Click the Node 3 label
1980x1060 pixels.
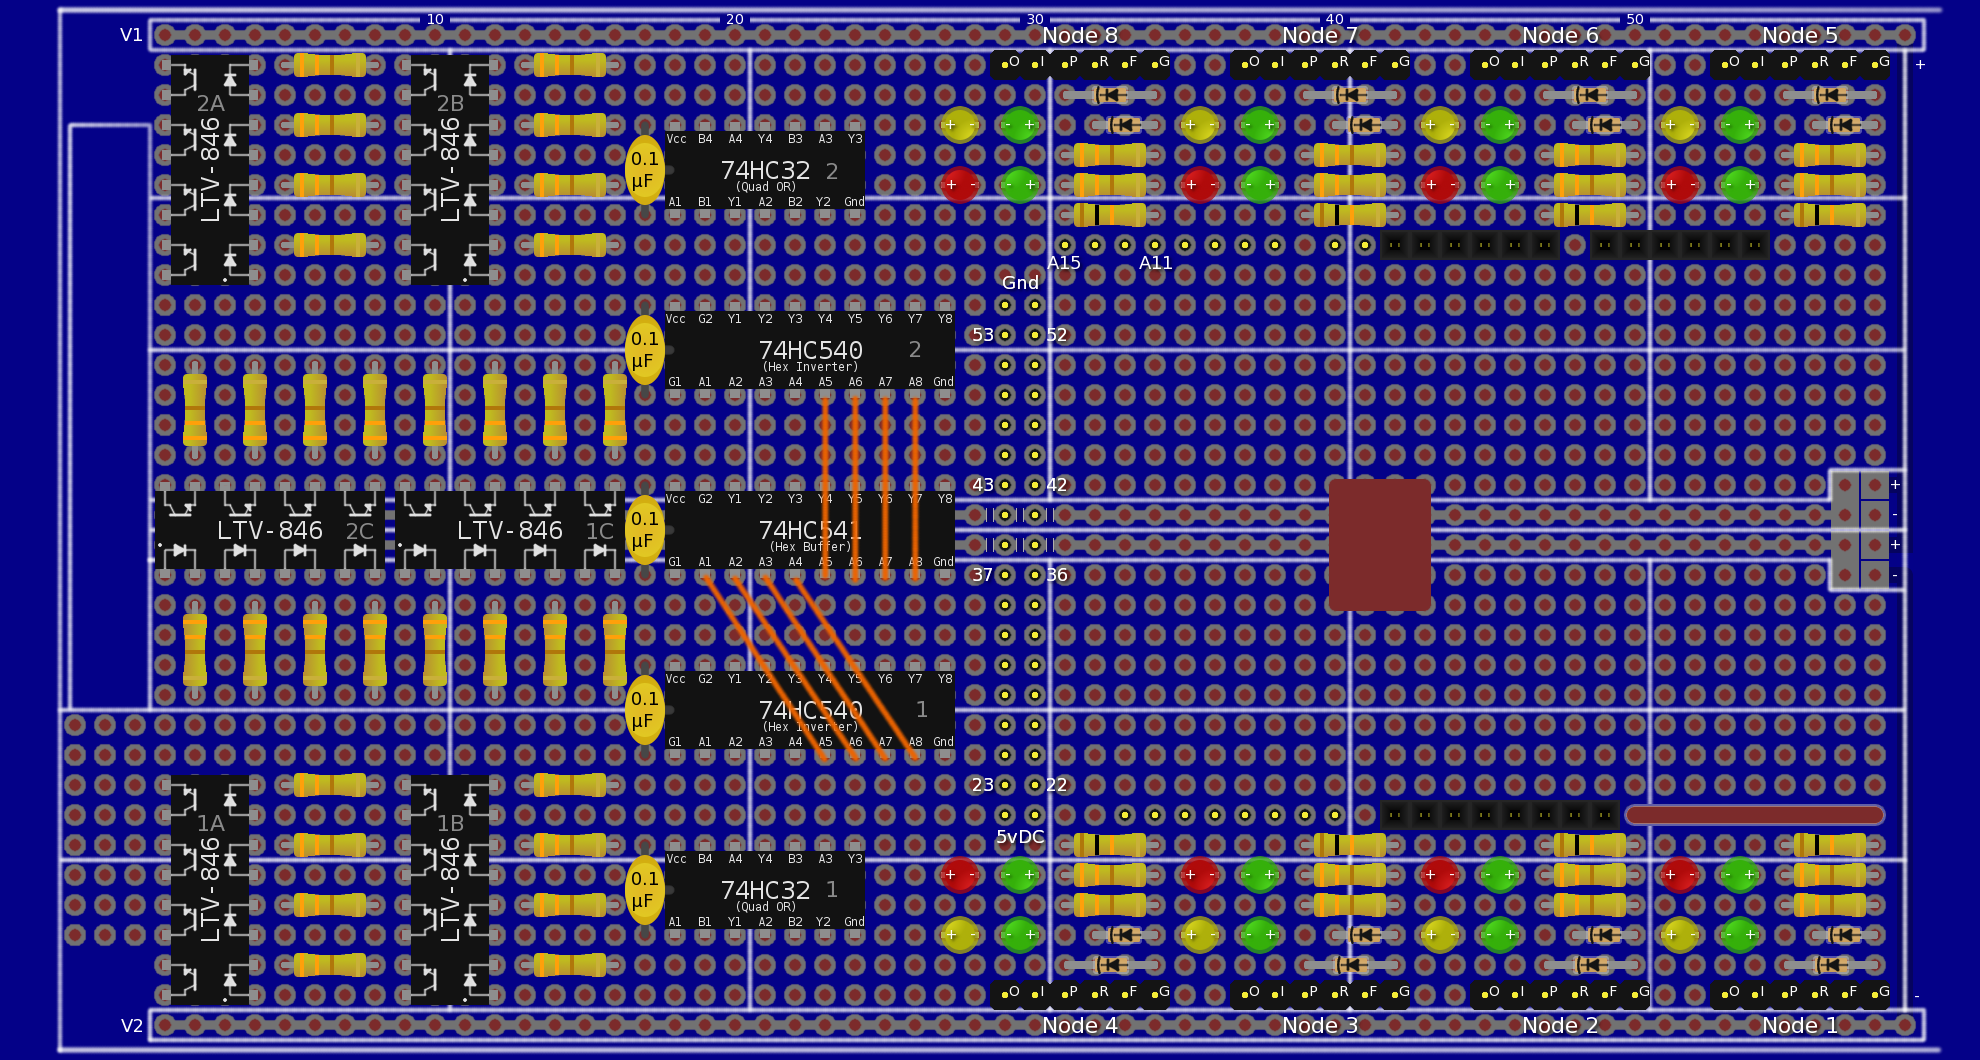1320,1025
